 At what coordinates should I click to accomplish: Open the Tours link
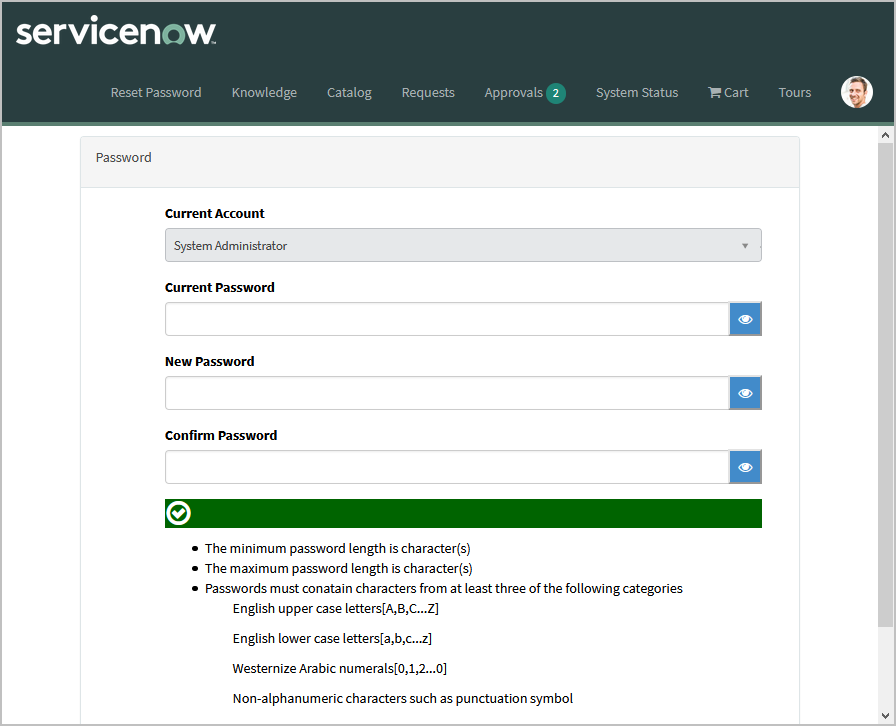[x=795, y=93]
